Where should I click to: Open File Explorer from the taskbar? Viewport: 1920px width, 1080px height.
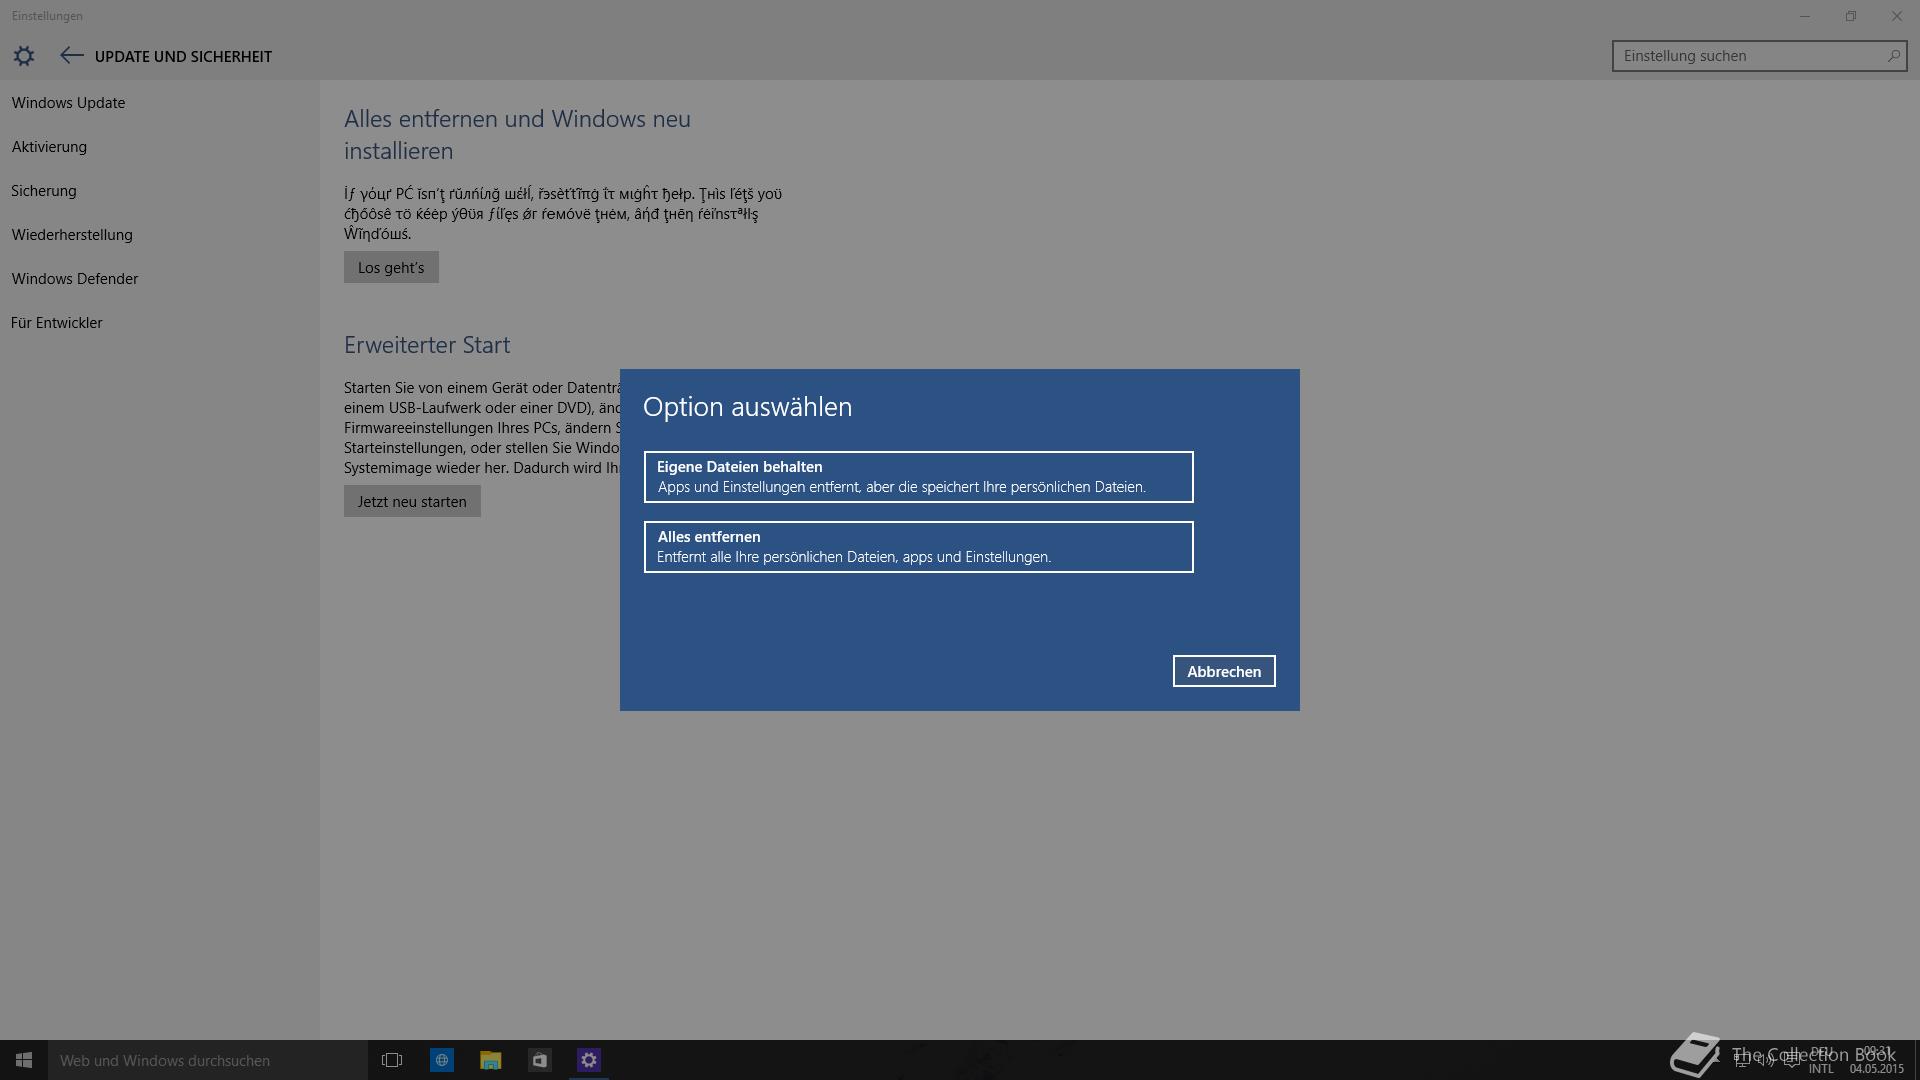pyautogui.click(x=491, y=1060)
